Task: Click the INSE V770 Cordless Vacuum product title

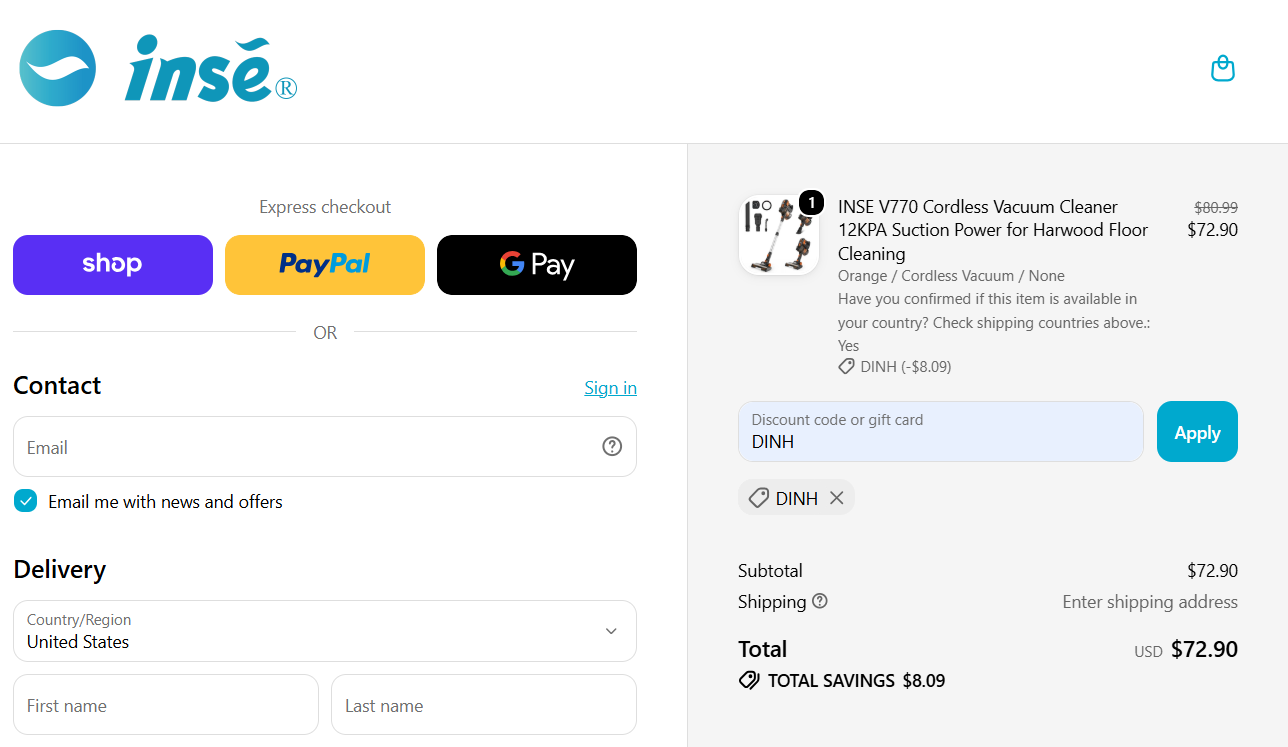Action: (x=993, y=230)
